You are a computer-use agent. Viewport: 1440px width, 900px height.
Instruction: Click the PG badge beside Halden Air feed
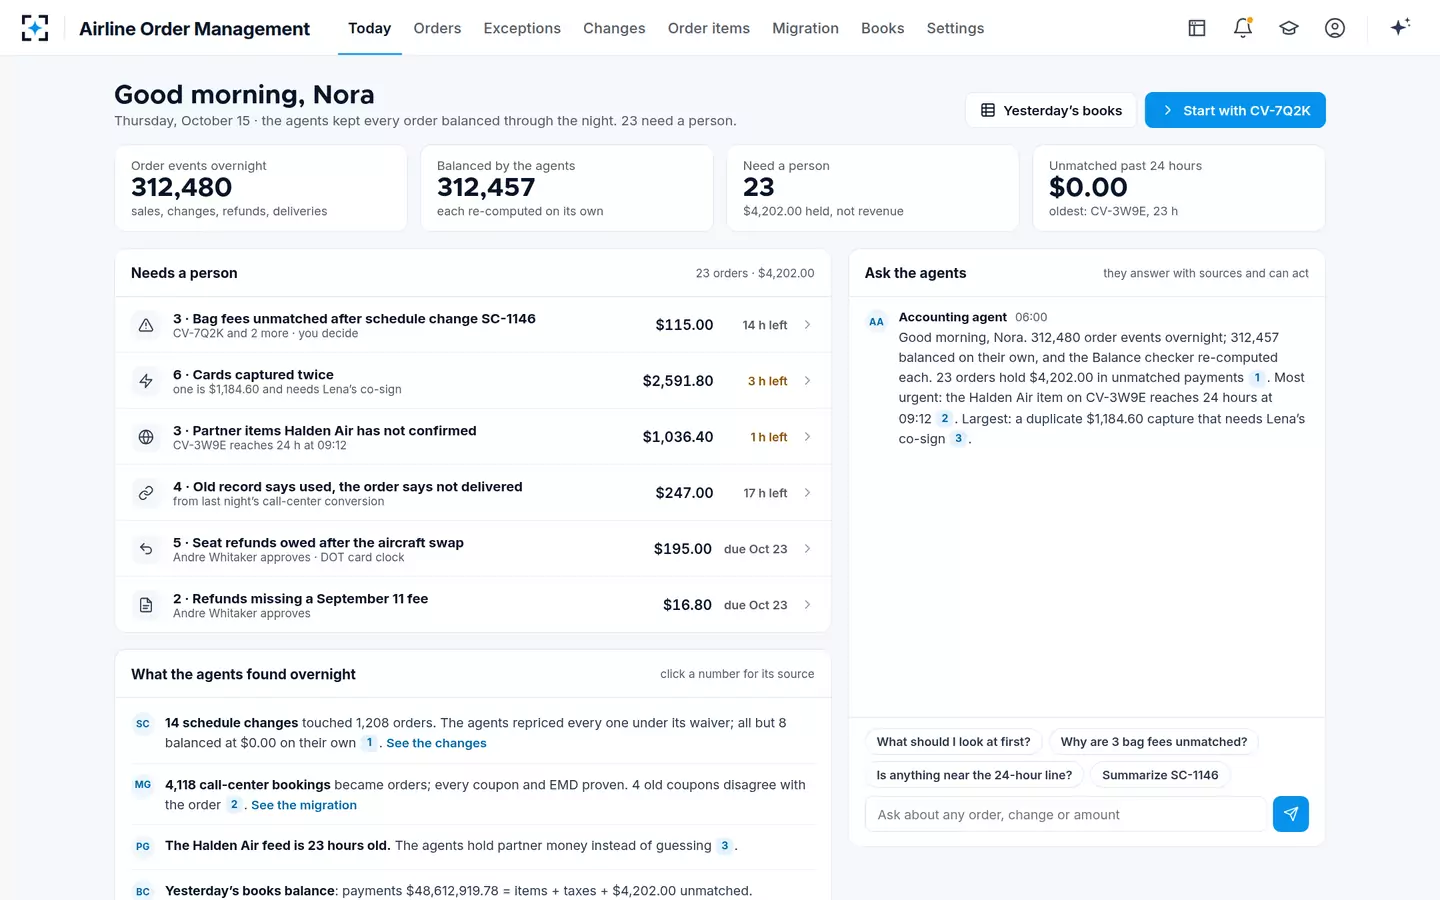pyautogui.click(x=143, y=846)
